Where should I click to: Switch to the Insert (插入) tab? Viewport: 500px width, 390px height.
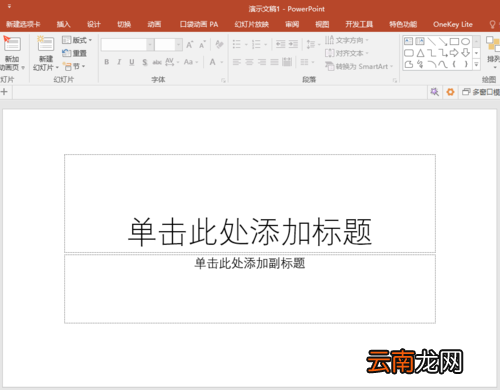[x=63, y=24]
